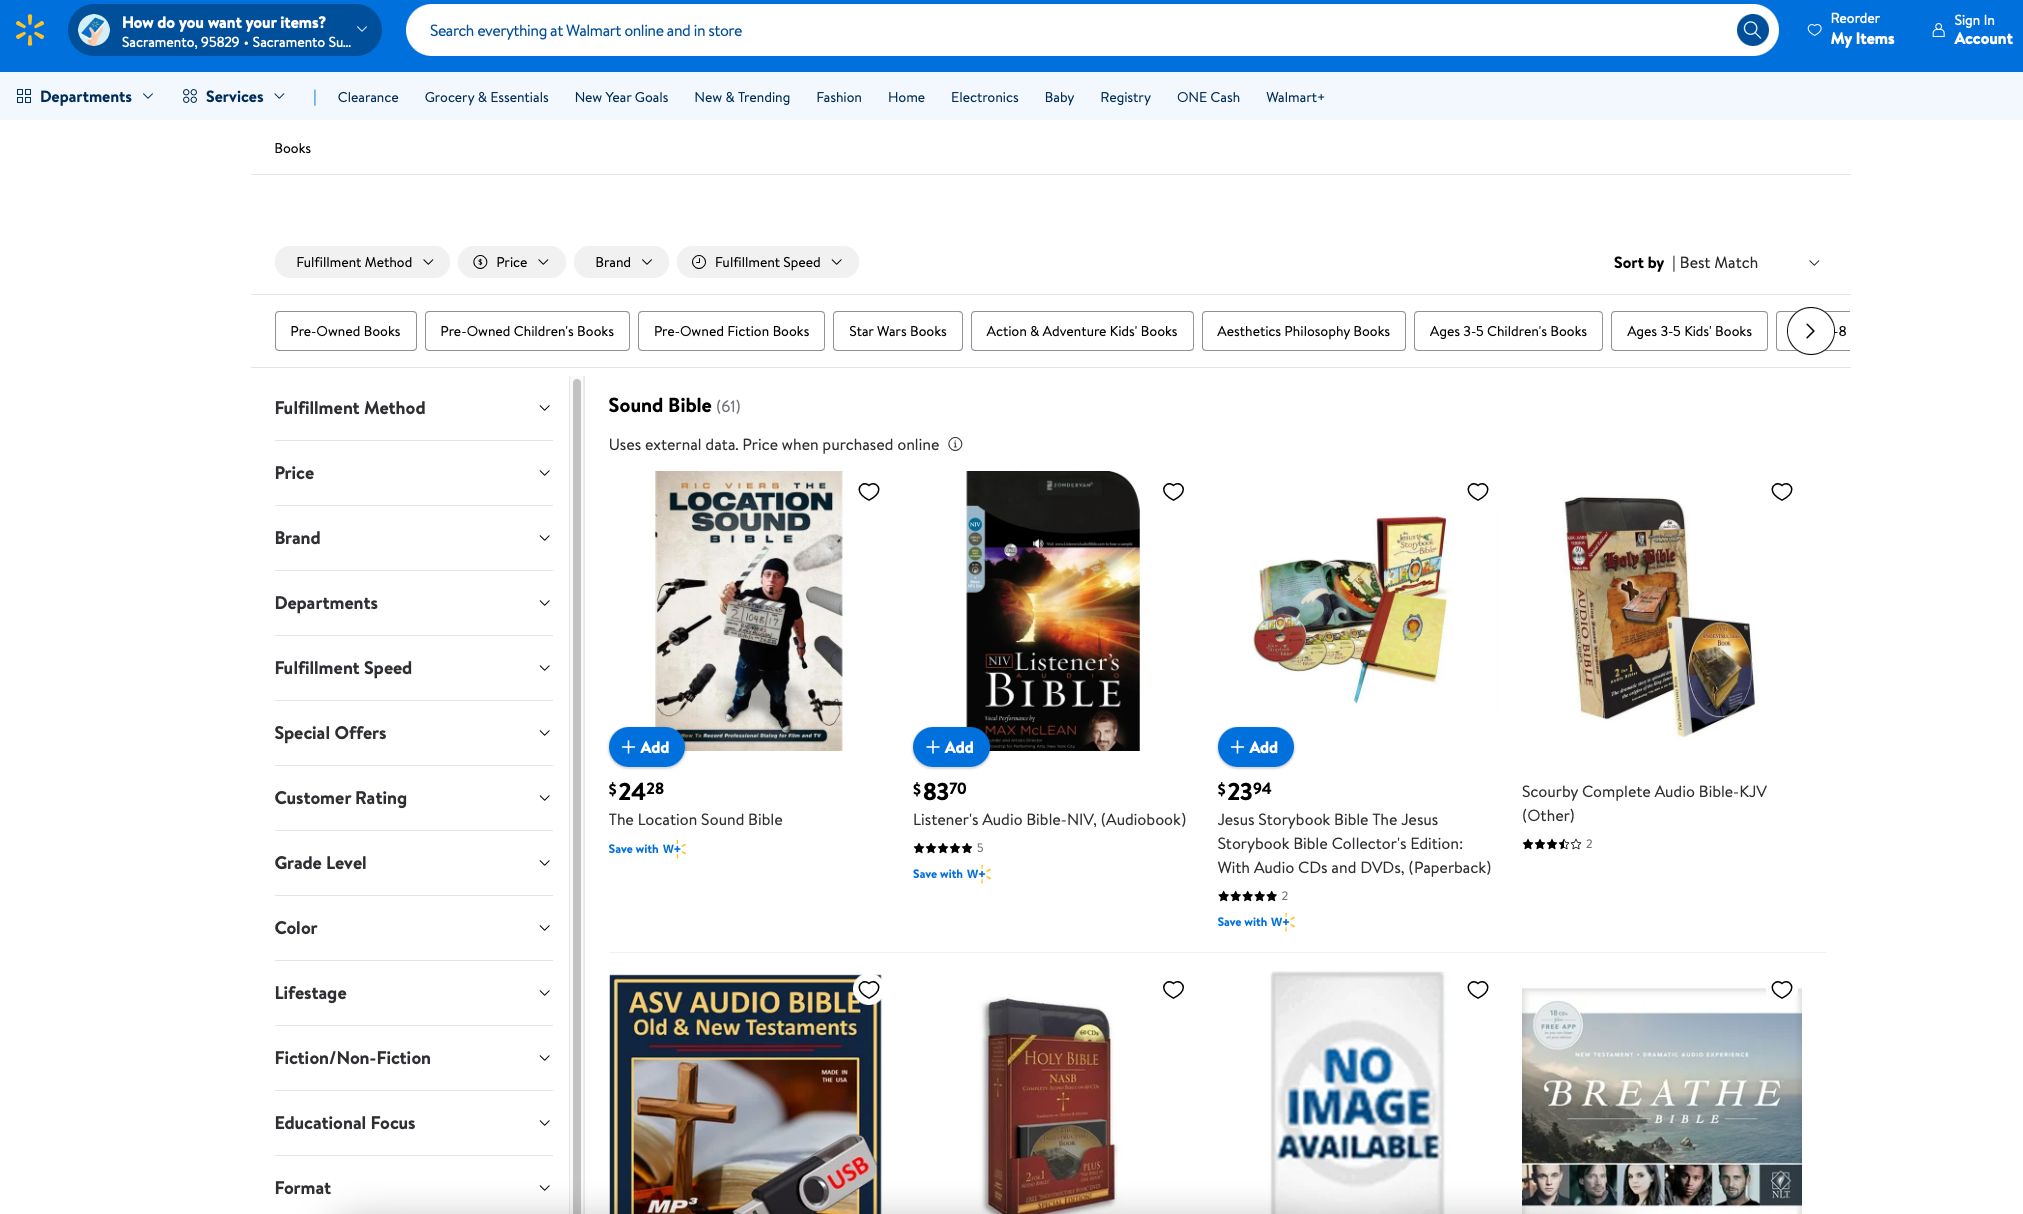Click info icon beside price notice
Image resolution: width=2023 pixels, height=1214 pixels.
(955, 444)
